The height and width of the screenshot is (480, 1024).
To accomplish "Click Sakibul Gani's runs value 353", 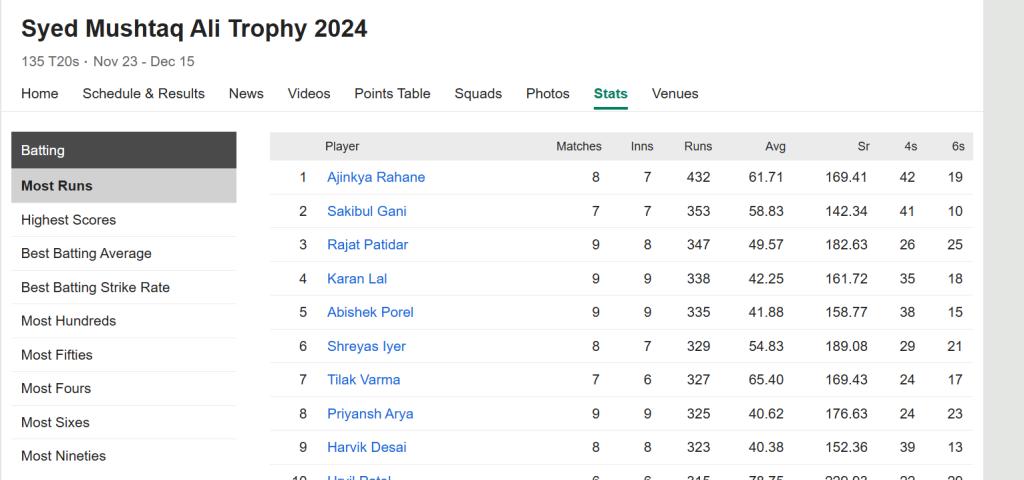I will click(698, 211).
